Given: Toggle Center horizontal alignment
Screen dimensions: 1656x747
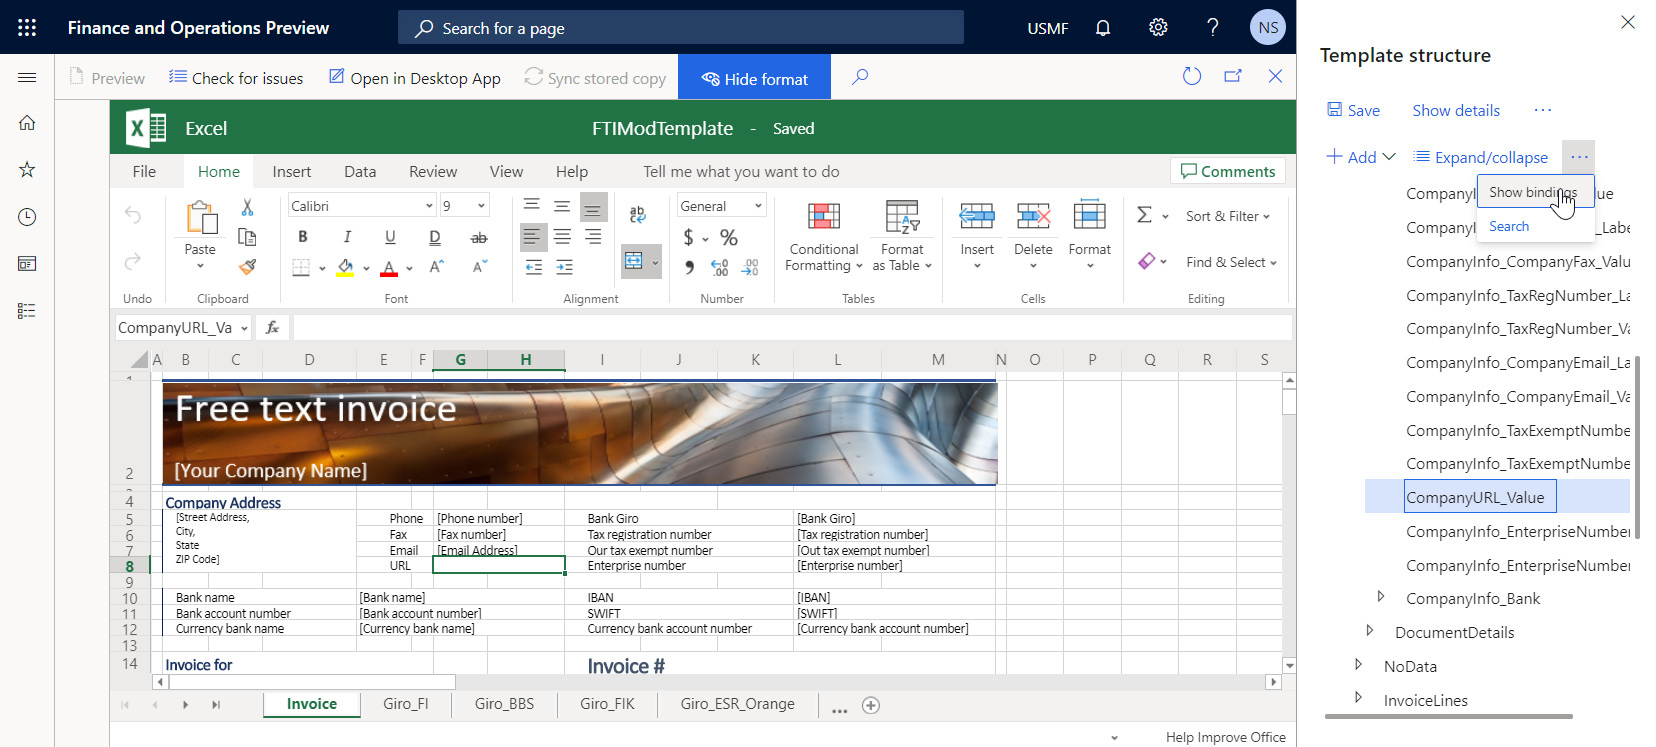Looking at the screenshot, I should [563, 237].
